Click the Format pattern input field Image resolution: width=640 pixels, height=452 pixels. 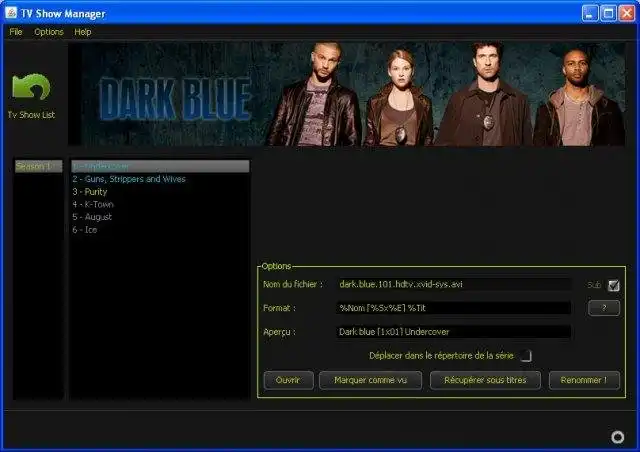453,308
